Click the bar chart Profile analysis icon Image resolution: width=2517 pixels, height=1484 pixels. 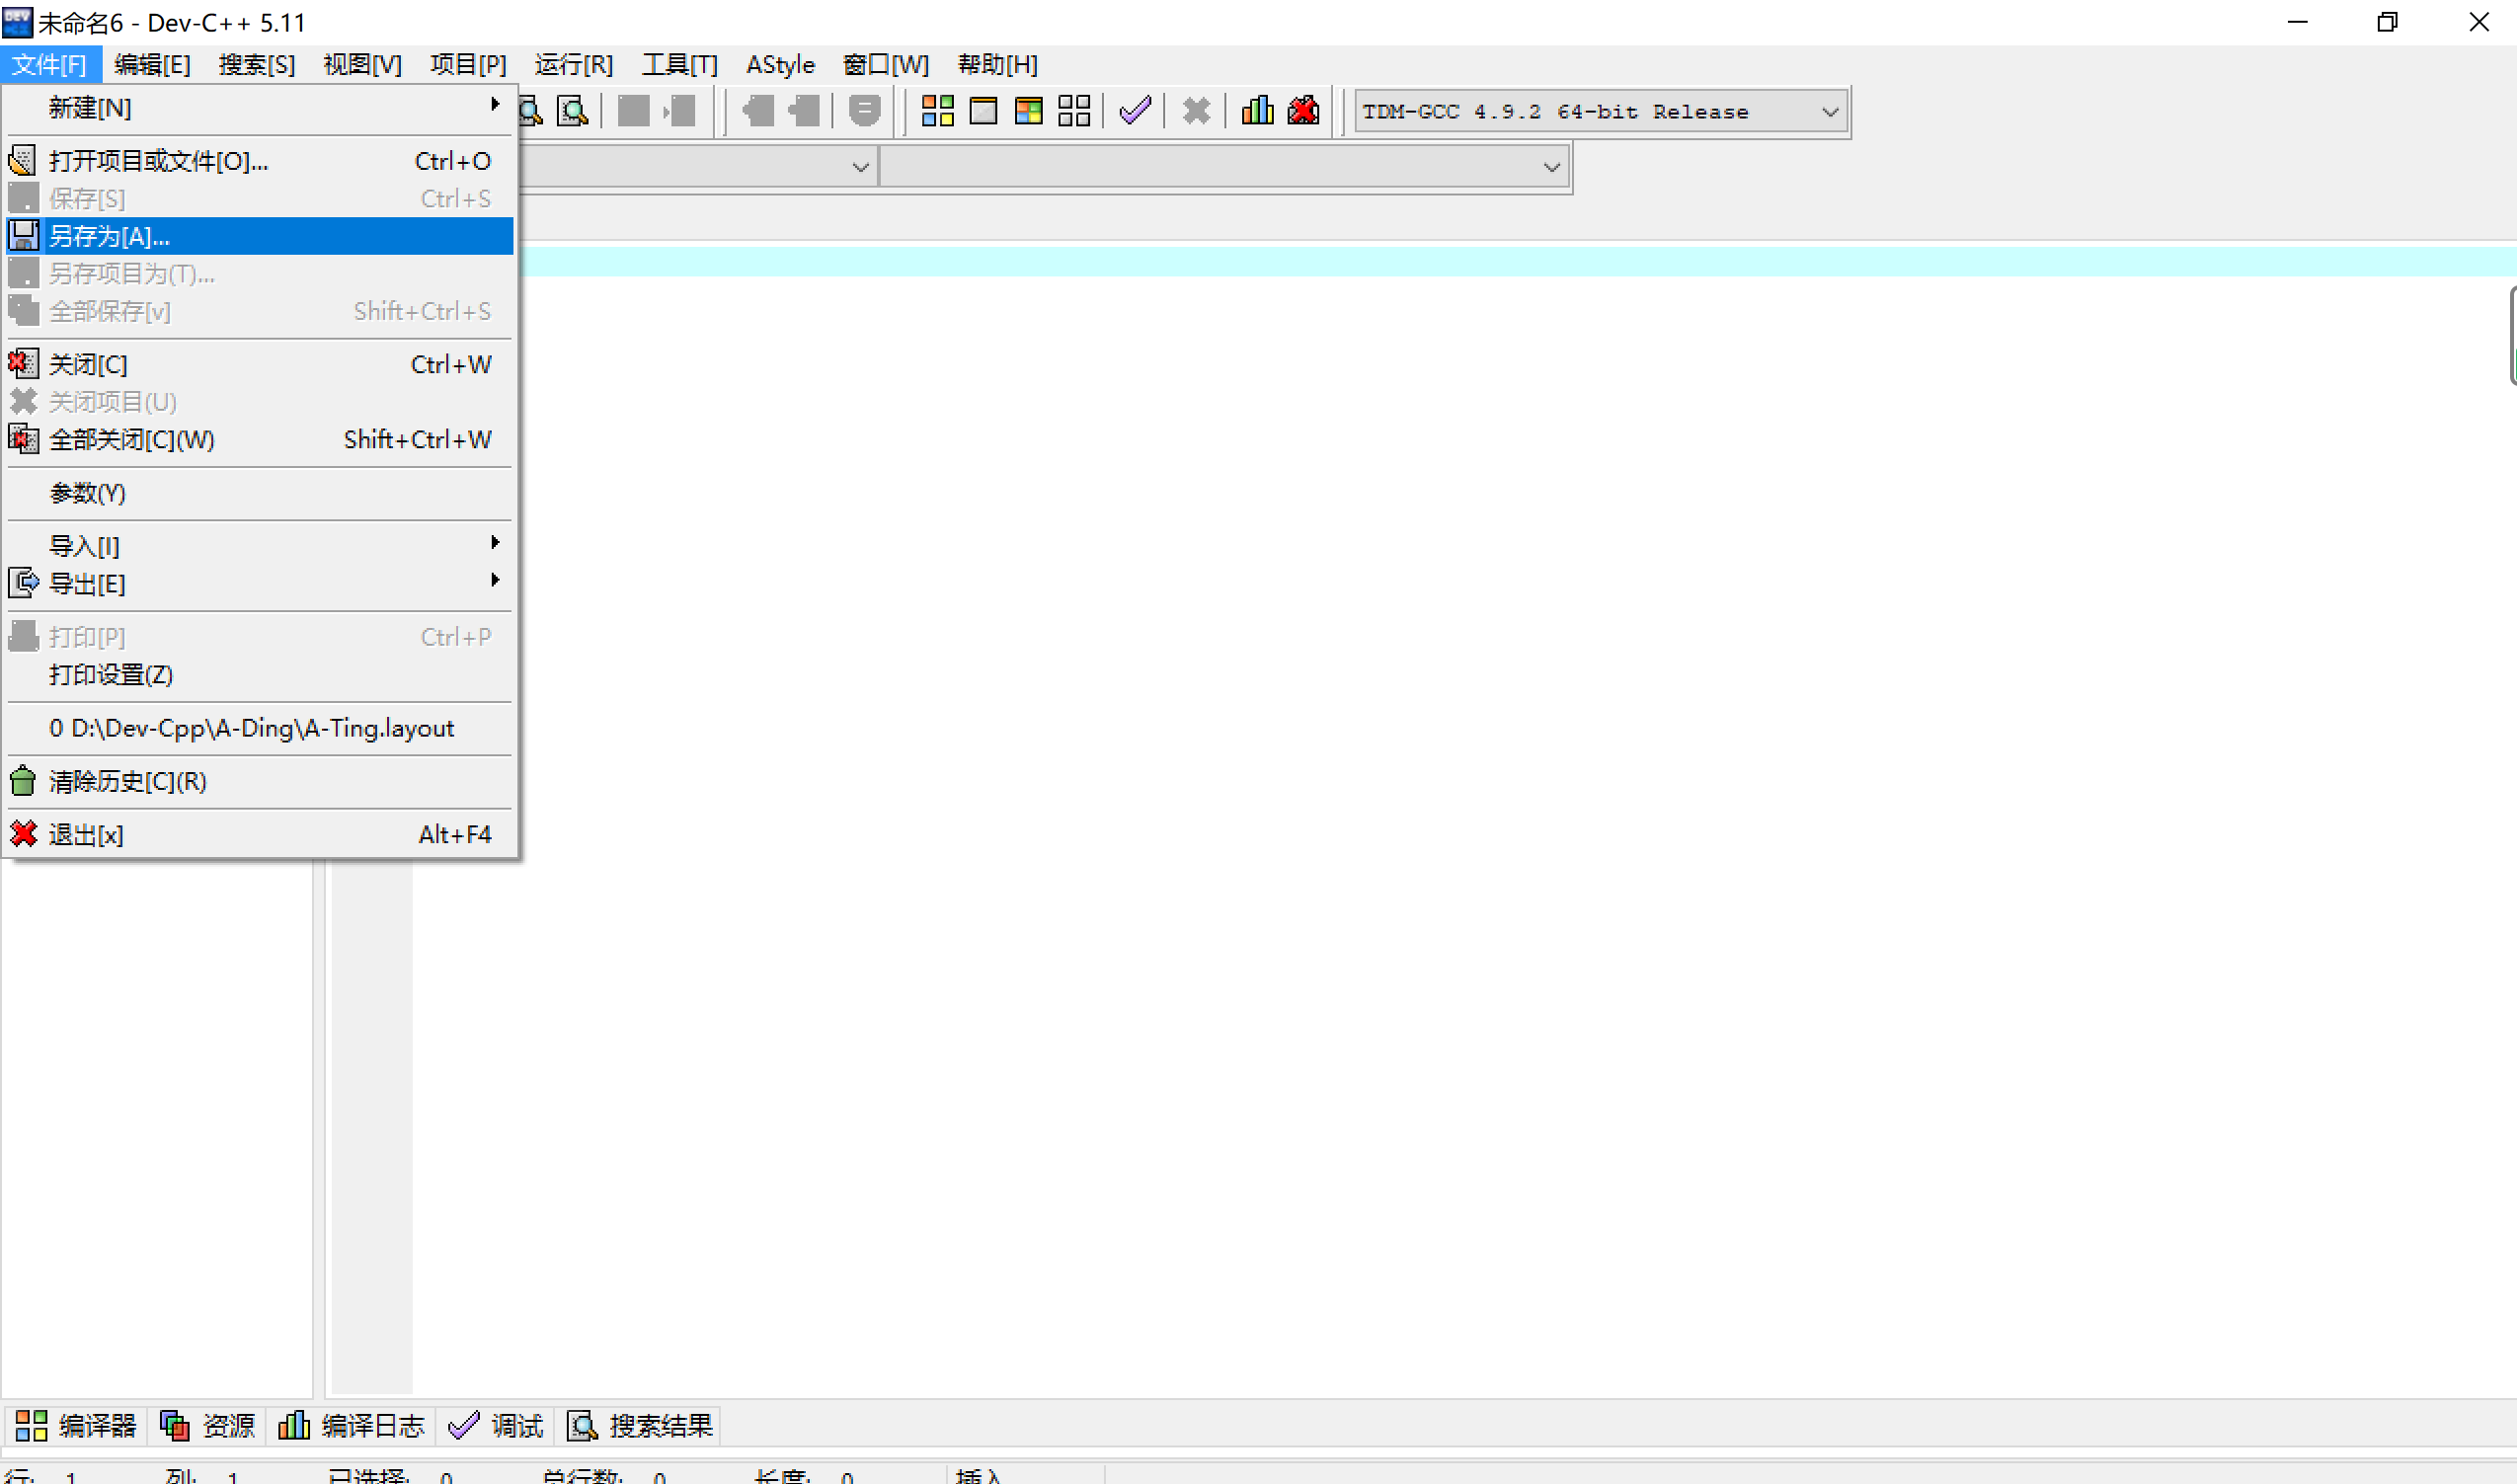(x=1257, y=110)
